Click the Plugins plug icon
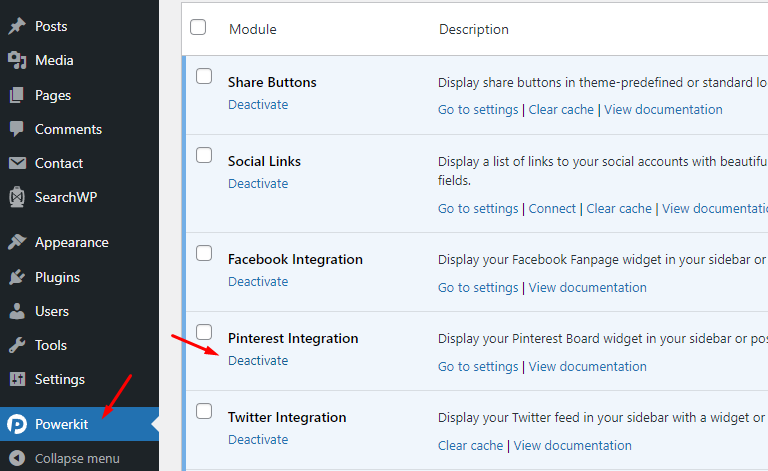This screenshot has width=768, height=471. [17, 277]
